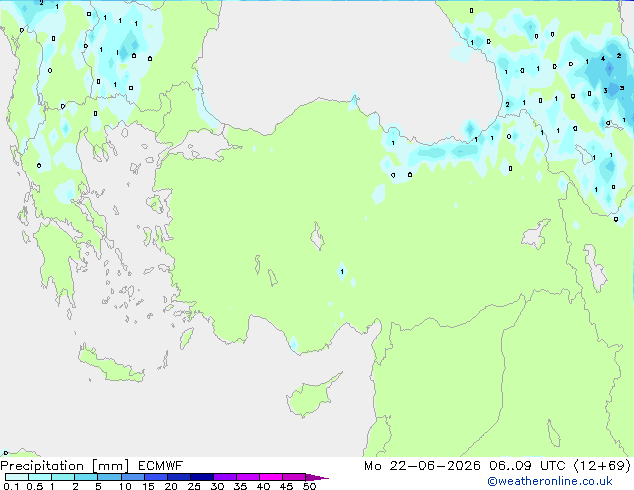Image resolution: width=634 pixels, height=490 pixels.
Task: Click the 30–35 mm purple legend swatch
Action: pos(225,477)
